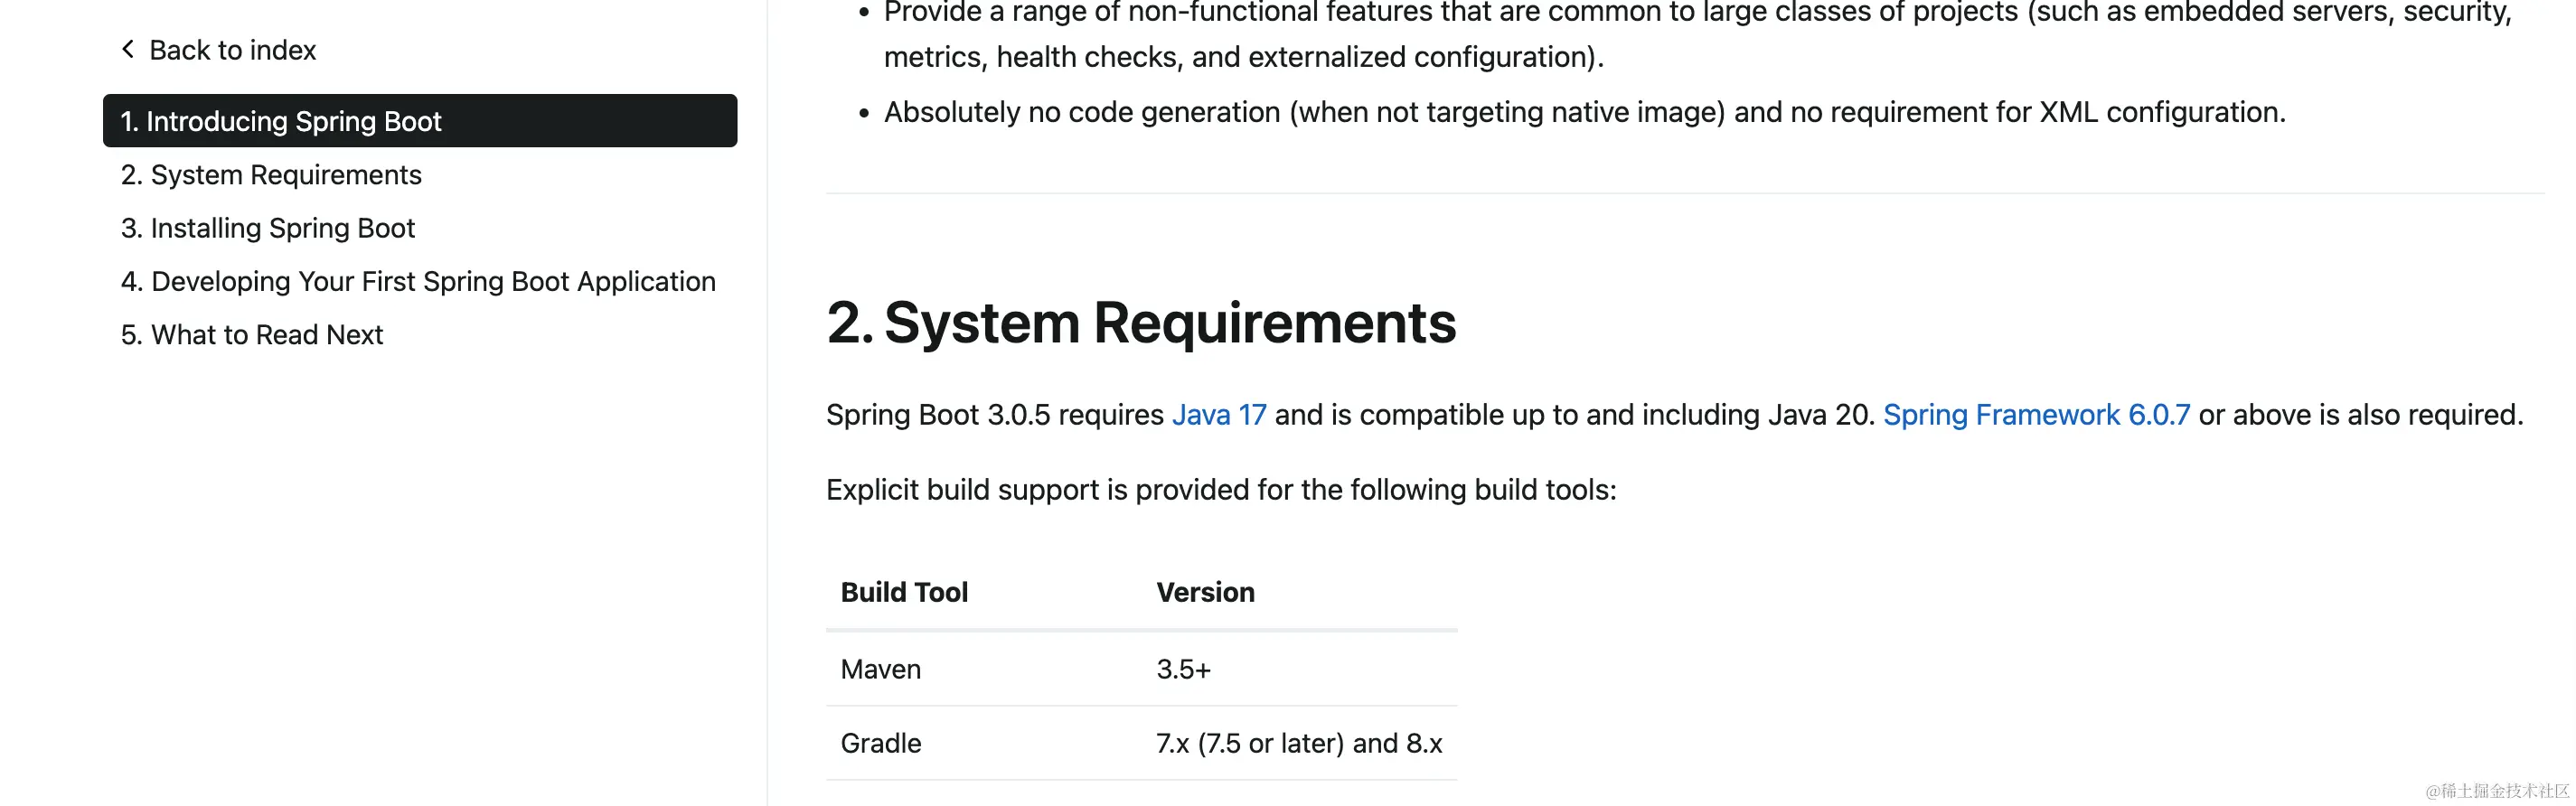Click the 'Version' column header

click(1205, 592)
